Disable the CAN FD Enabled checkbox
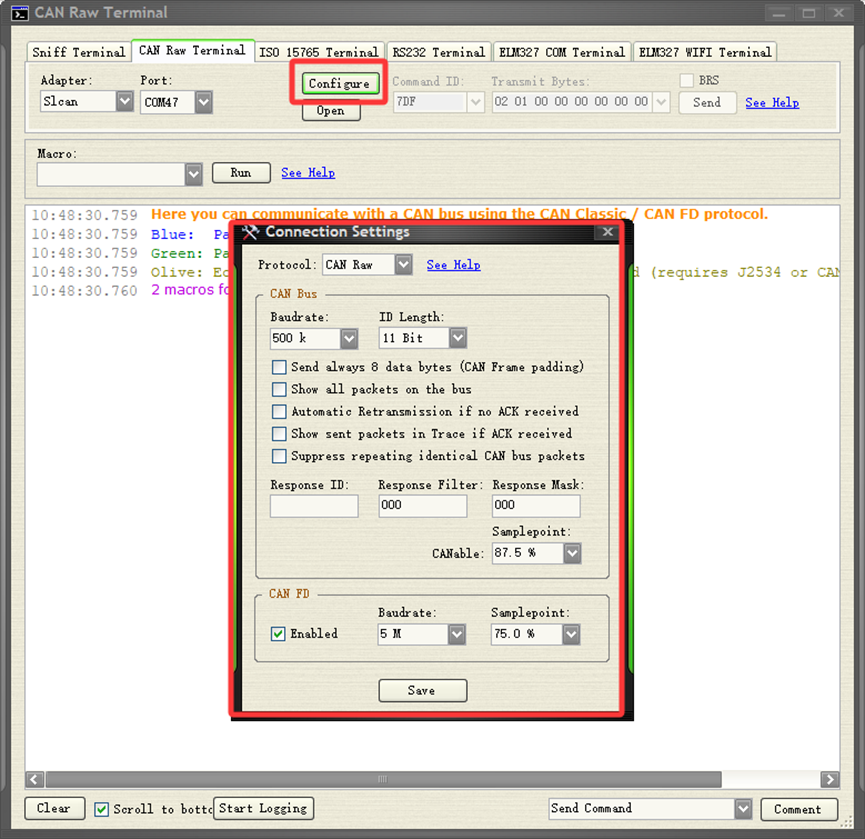This screenshot has height=839, width=865. [278, 634]
